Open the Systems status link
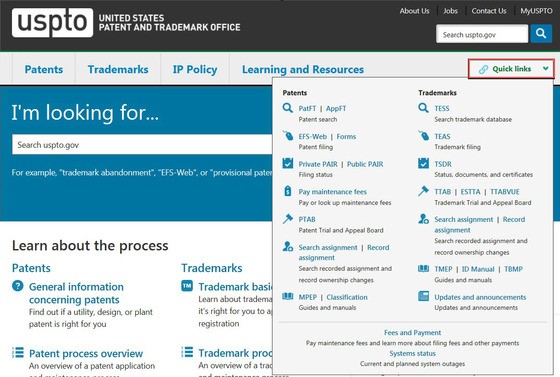The height and width of the screenshot is (377, 560). (412, 353)
